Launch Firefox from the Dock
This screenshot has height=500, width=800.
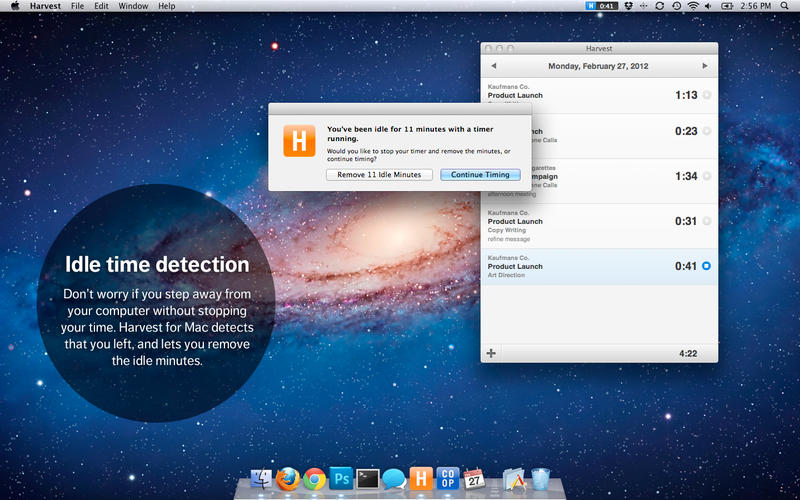pyautogui.click(x=288, y=479)
